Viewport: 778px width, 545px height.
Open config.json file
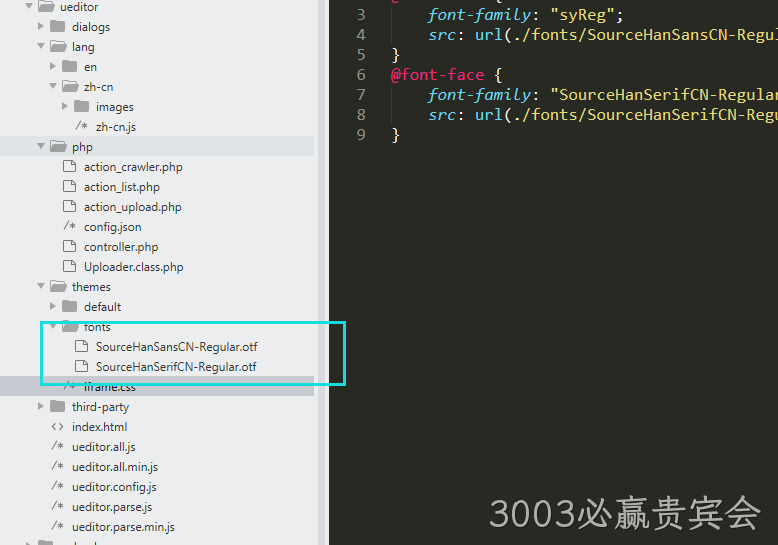(113, 227)
